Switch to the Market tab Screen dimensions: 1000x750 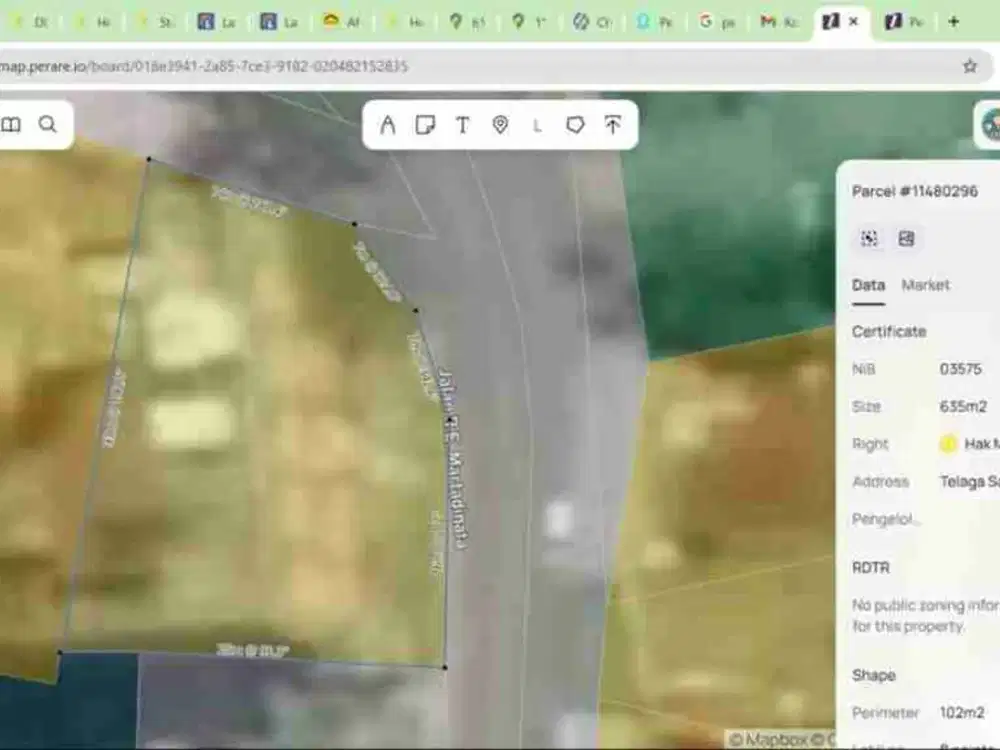925,285
